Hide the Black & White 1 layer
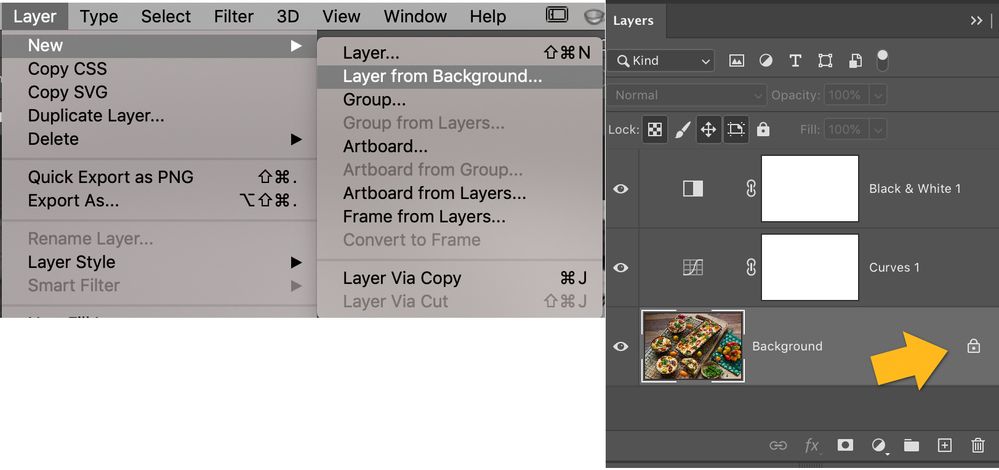Viewport: 999px width, 470px height. tap(621, 189)
